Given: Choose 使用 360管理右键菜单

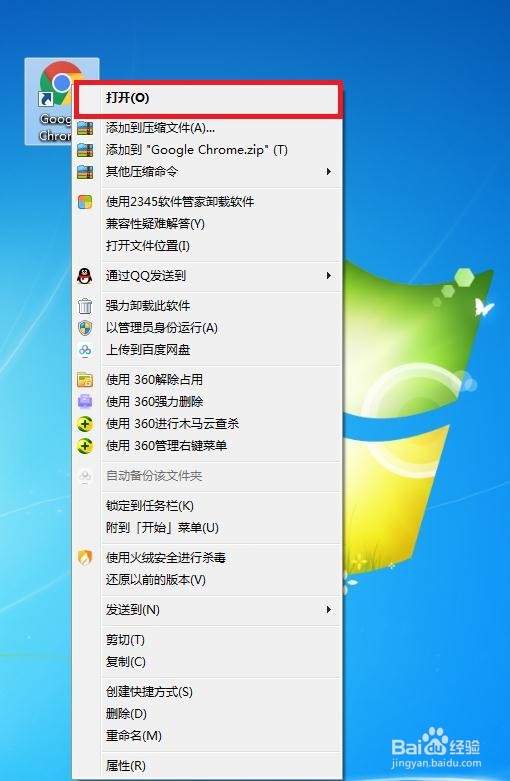Looking at the screenshot, I should (x=208, y=446).
